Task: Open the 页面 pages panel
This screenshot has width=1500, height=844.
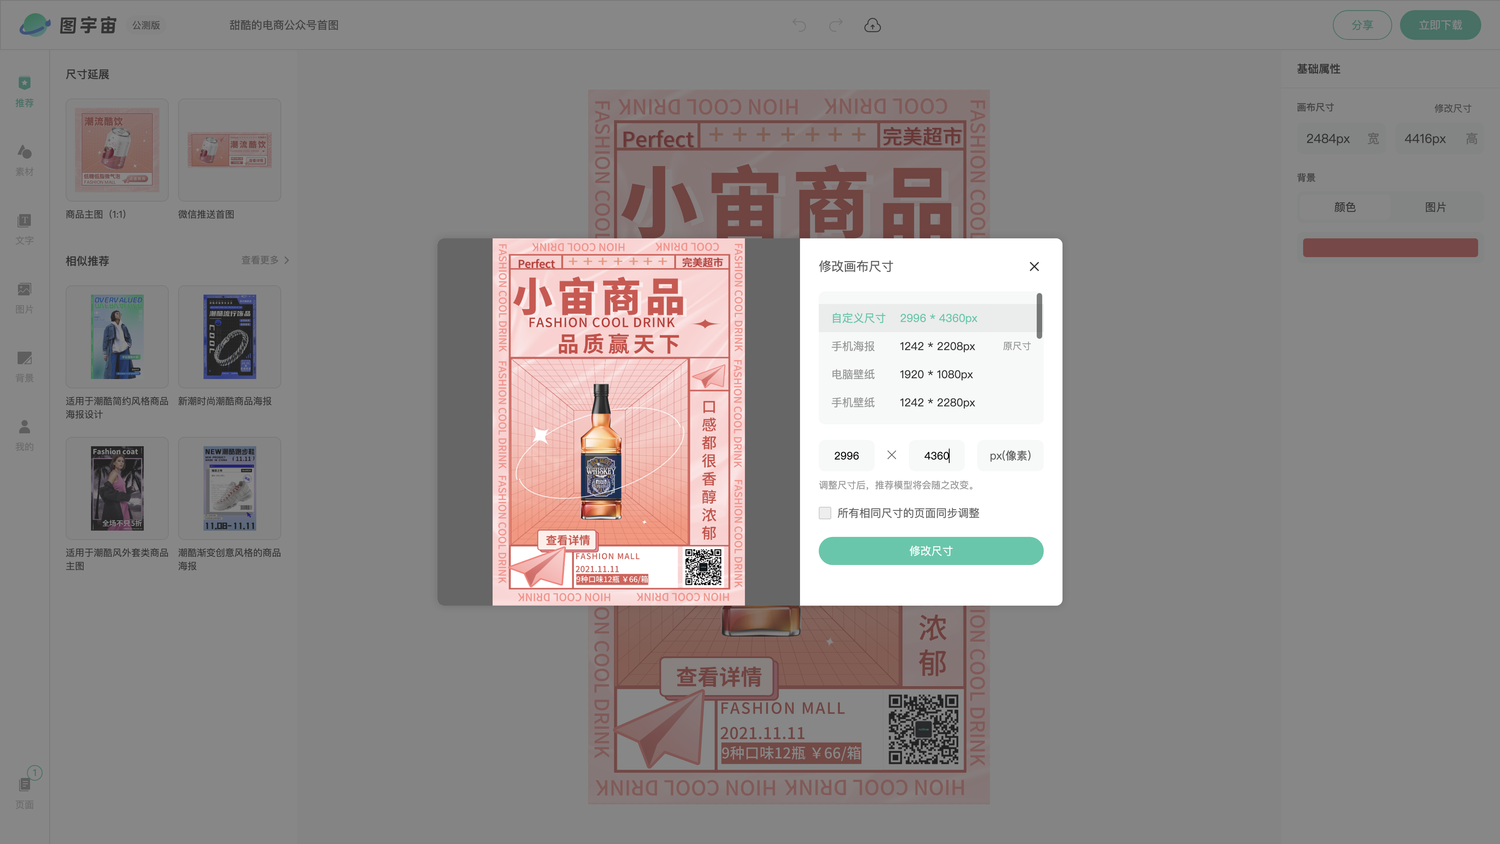Action: point(24,791)
